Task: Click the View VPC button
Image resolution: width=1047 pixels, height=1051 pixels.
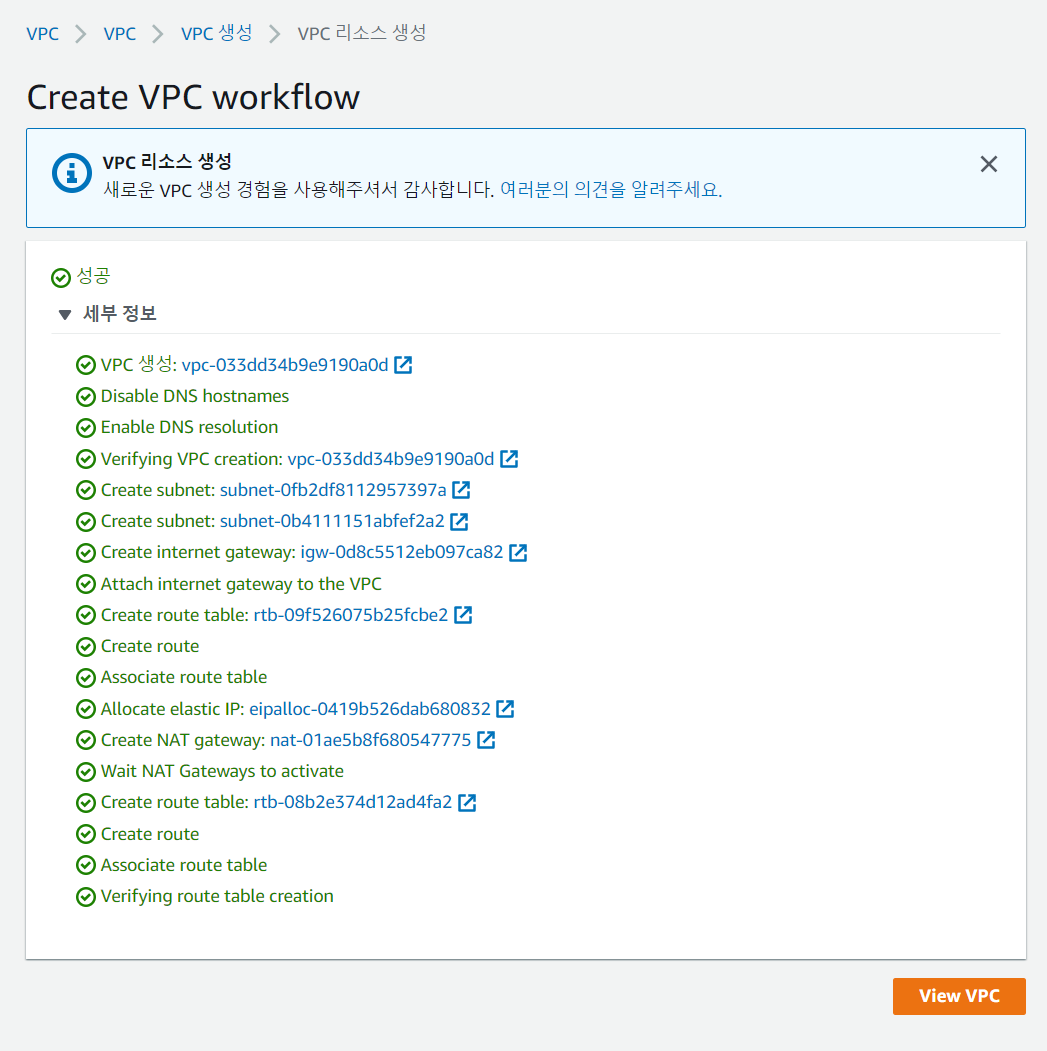Action: point(959,996)
